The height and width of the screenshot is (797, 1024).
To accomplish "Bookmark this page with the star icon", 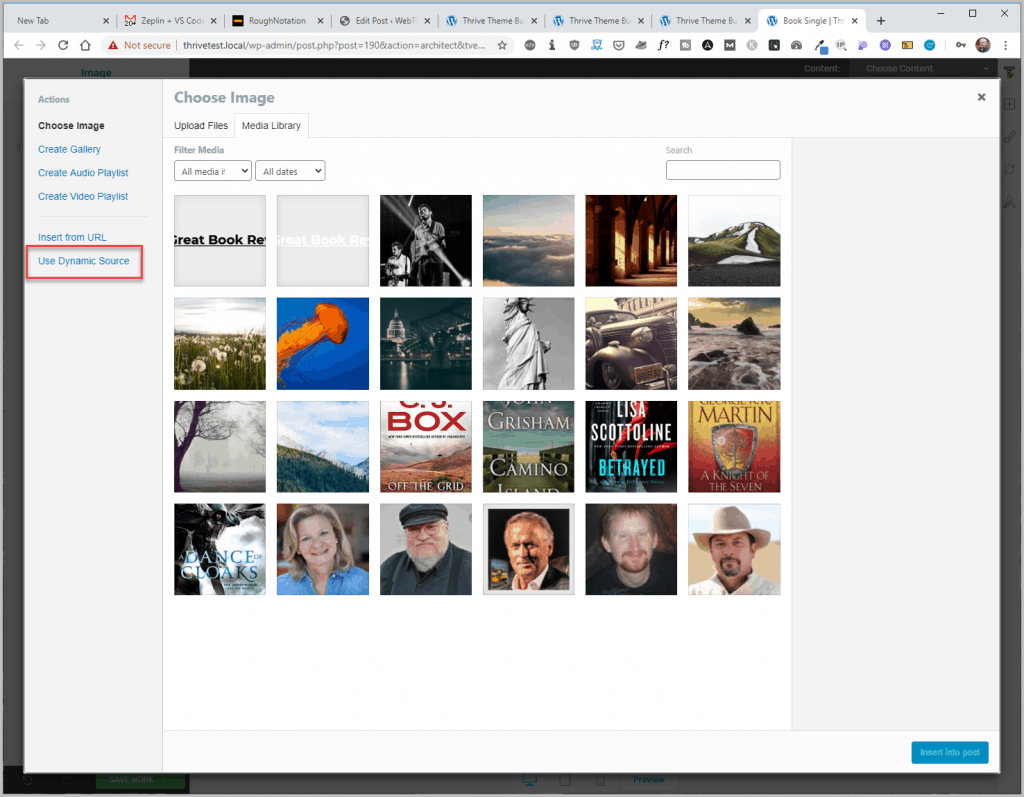I will pyautogui.click(x=503, y=45).
